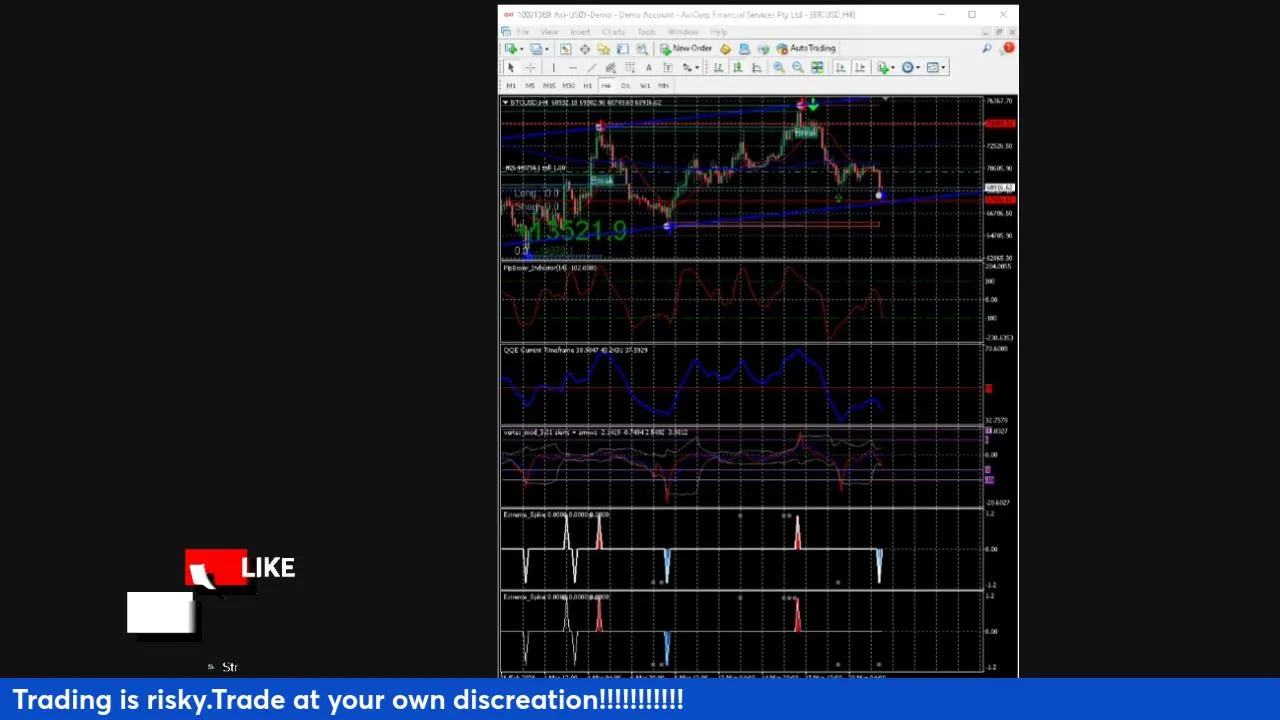Expand the New Chart dropdown arrow
Viewport: 1280px width, 720px height.
click(x=522, y=48)
